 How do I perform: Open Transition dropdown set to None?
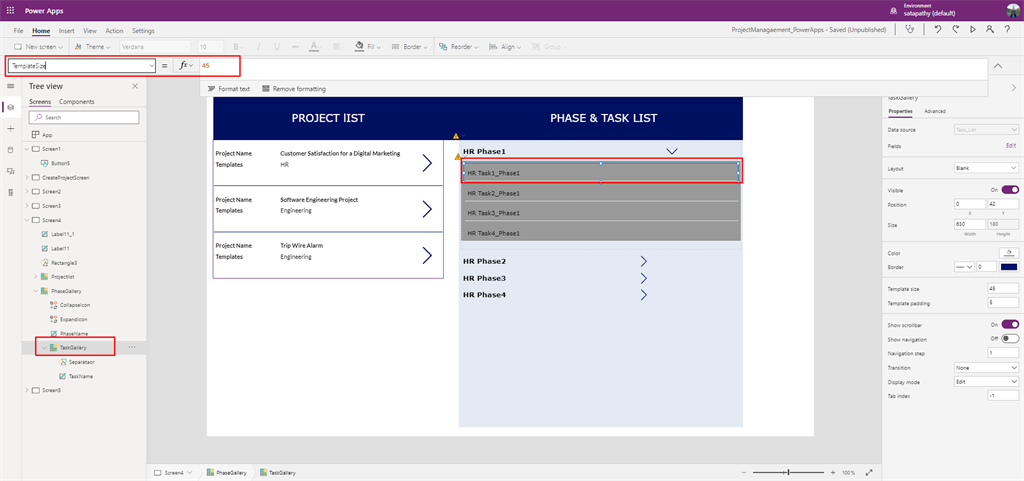pos(986,367)
